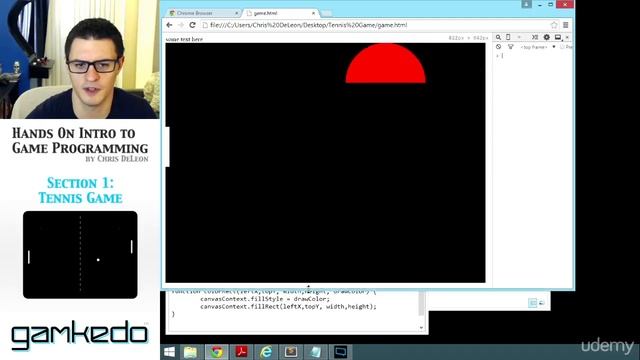
Task: Click the editor scrollbar down arrow
Action: coord(421,328)
